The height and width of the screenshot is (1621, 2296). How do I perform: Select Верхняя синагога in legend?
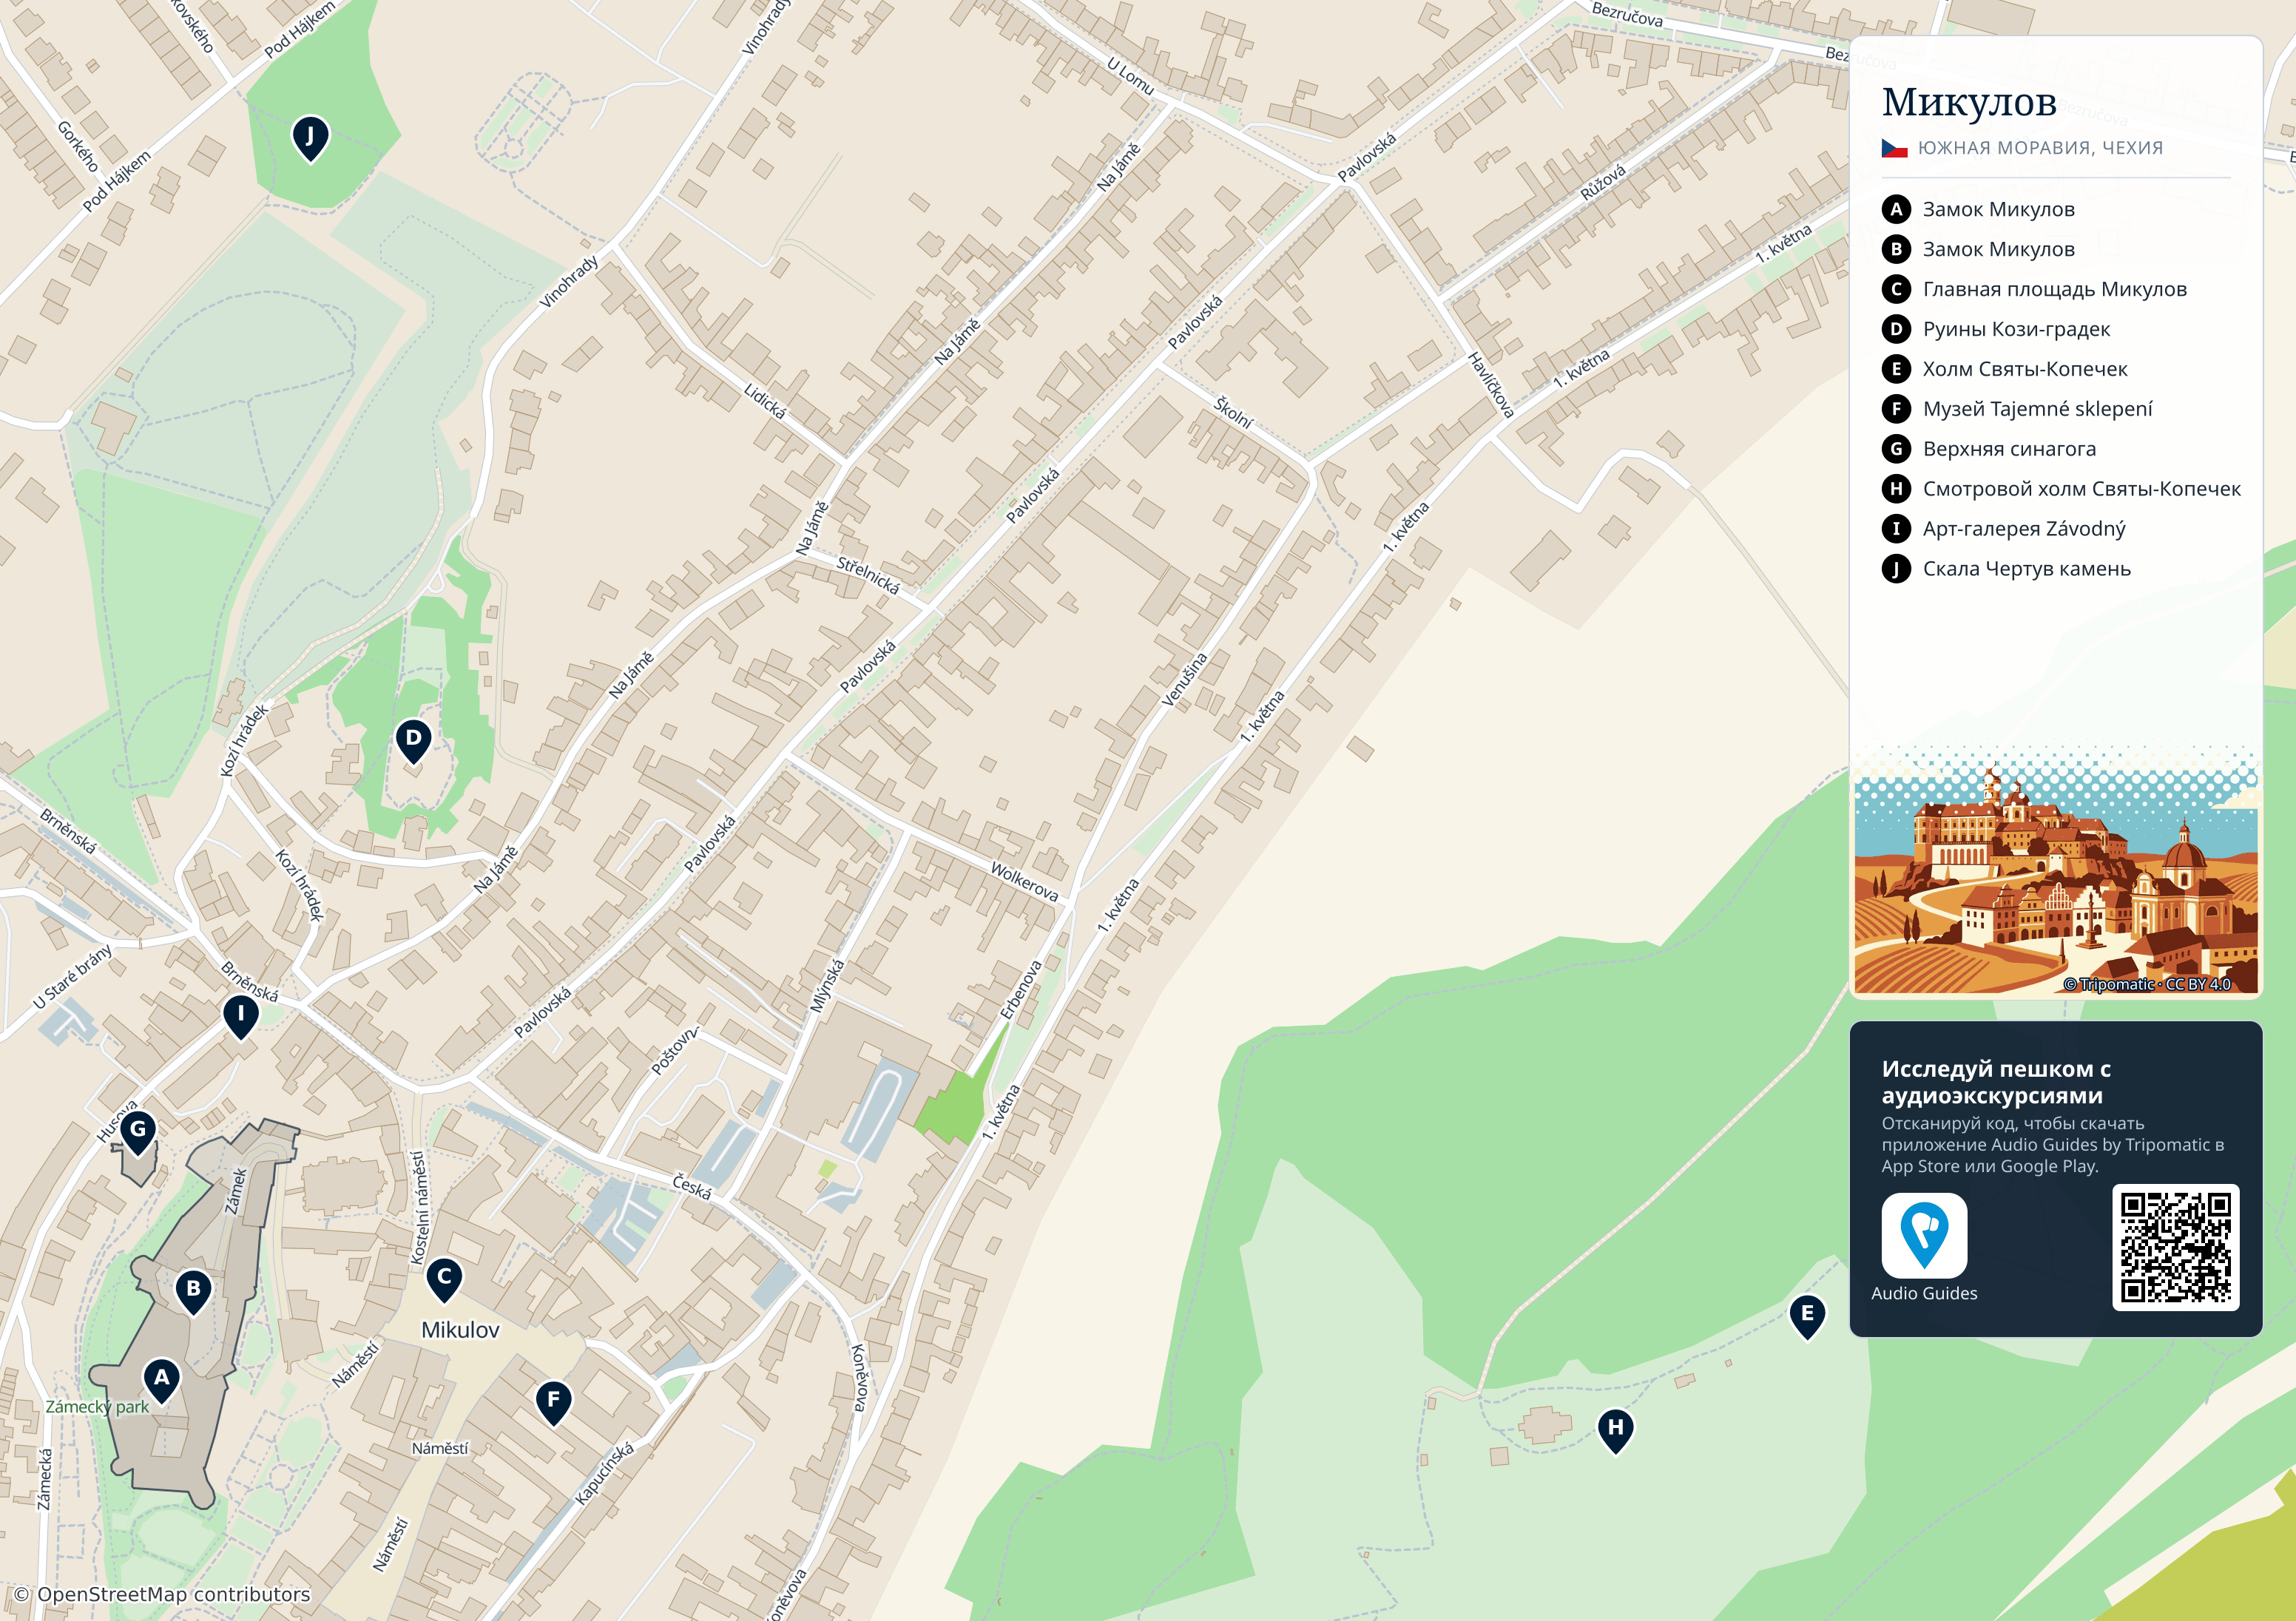coord(2009,449)
